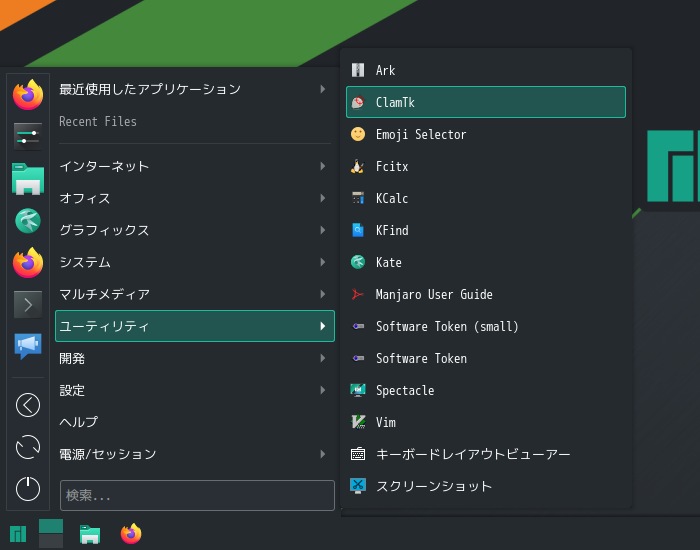Open the ヘルプ menu entry
This screenshot has width=700, height=550.
pyautogui.click(x=195, y=422)
